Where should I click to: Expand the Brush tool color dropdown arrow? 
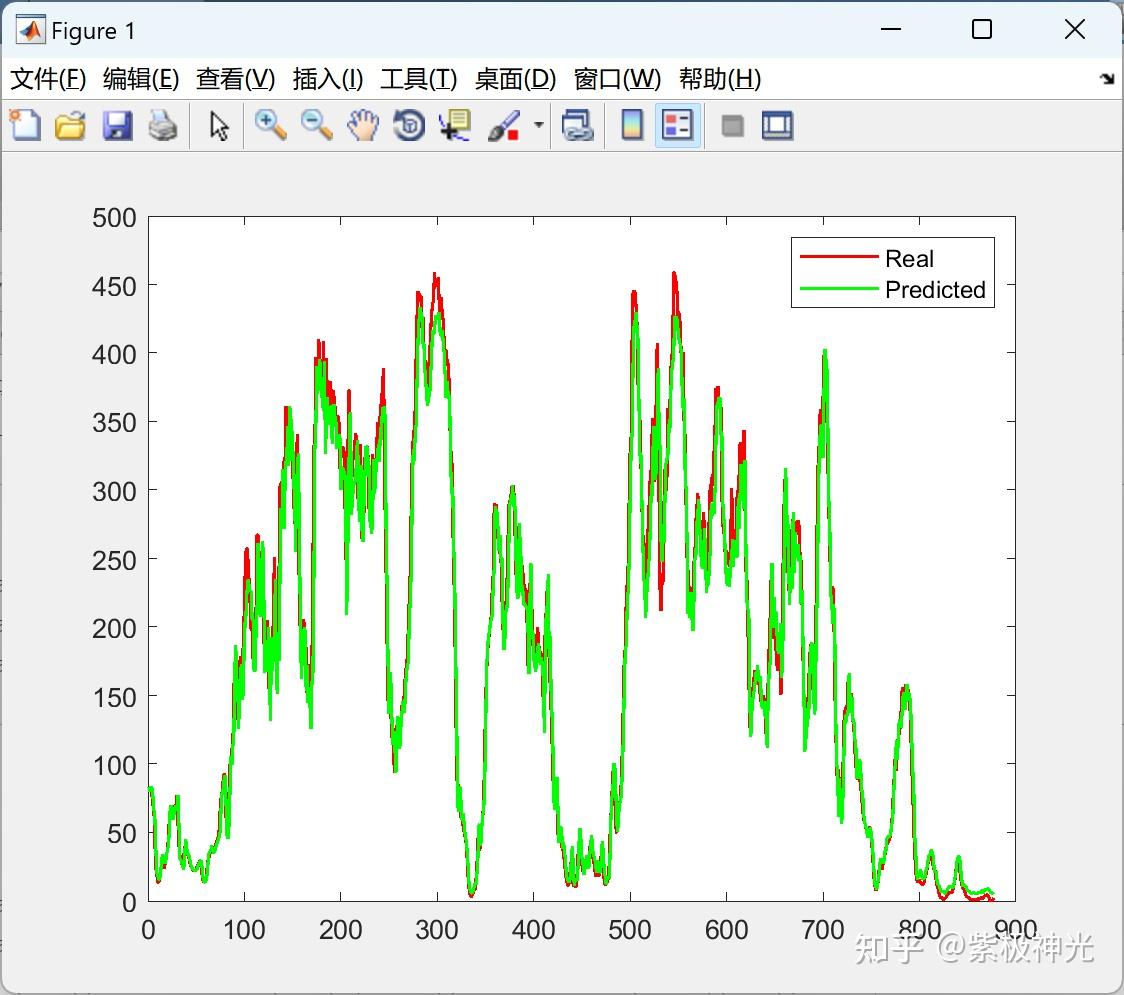tap(539, 125)
